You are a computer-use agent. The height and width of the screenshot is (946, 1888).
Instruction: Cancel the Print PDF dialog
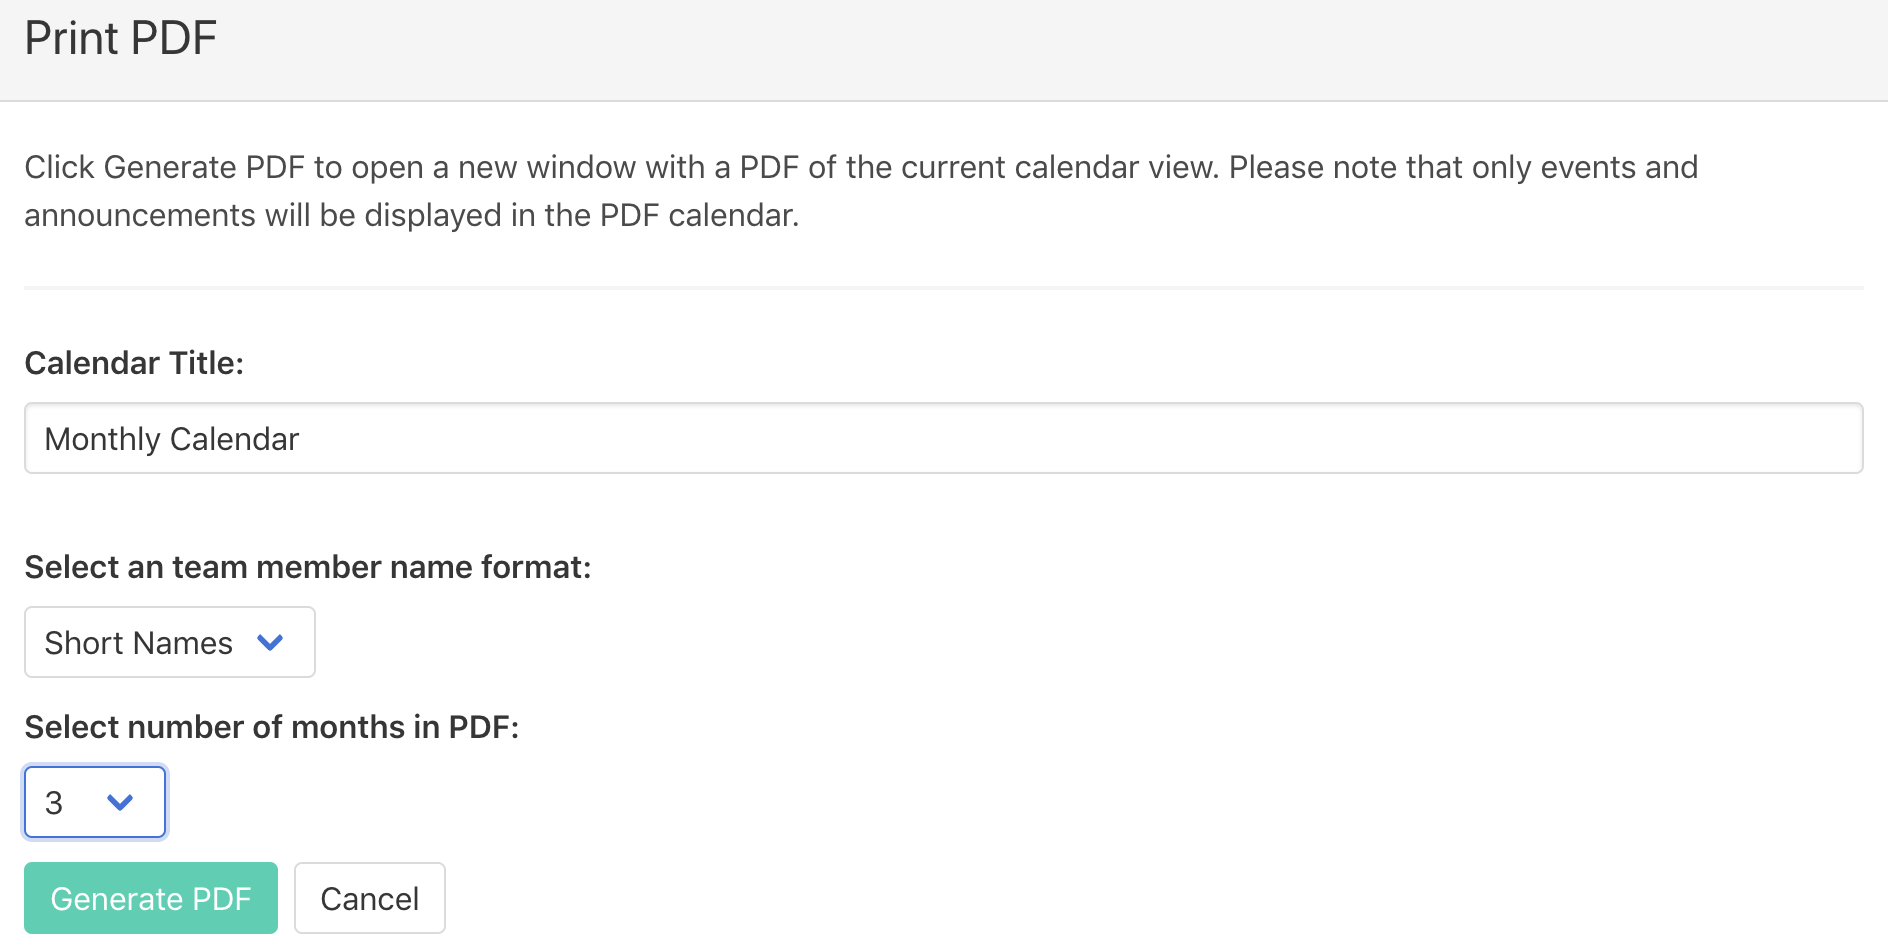pos(369,898)
